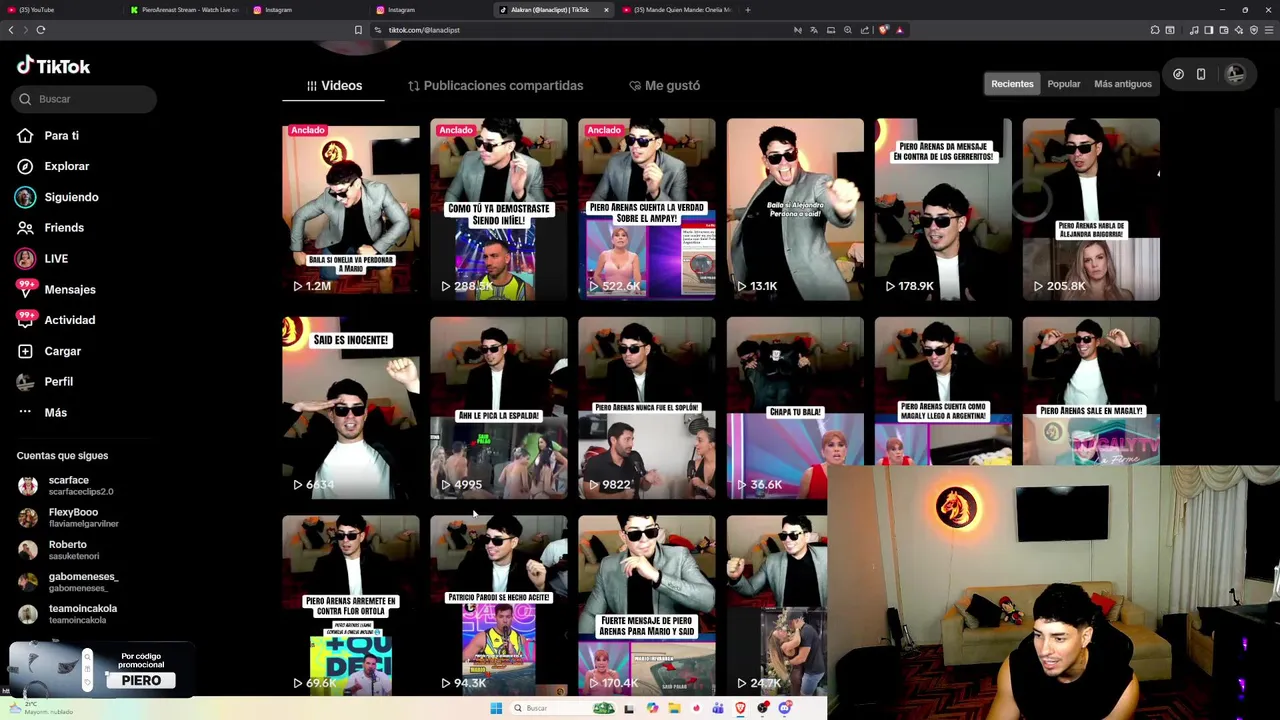
Task: Click the Buscar search field in TikTok
Action: click(x=86, y=99)
